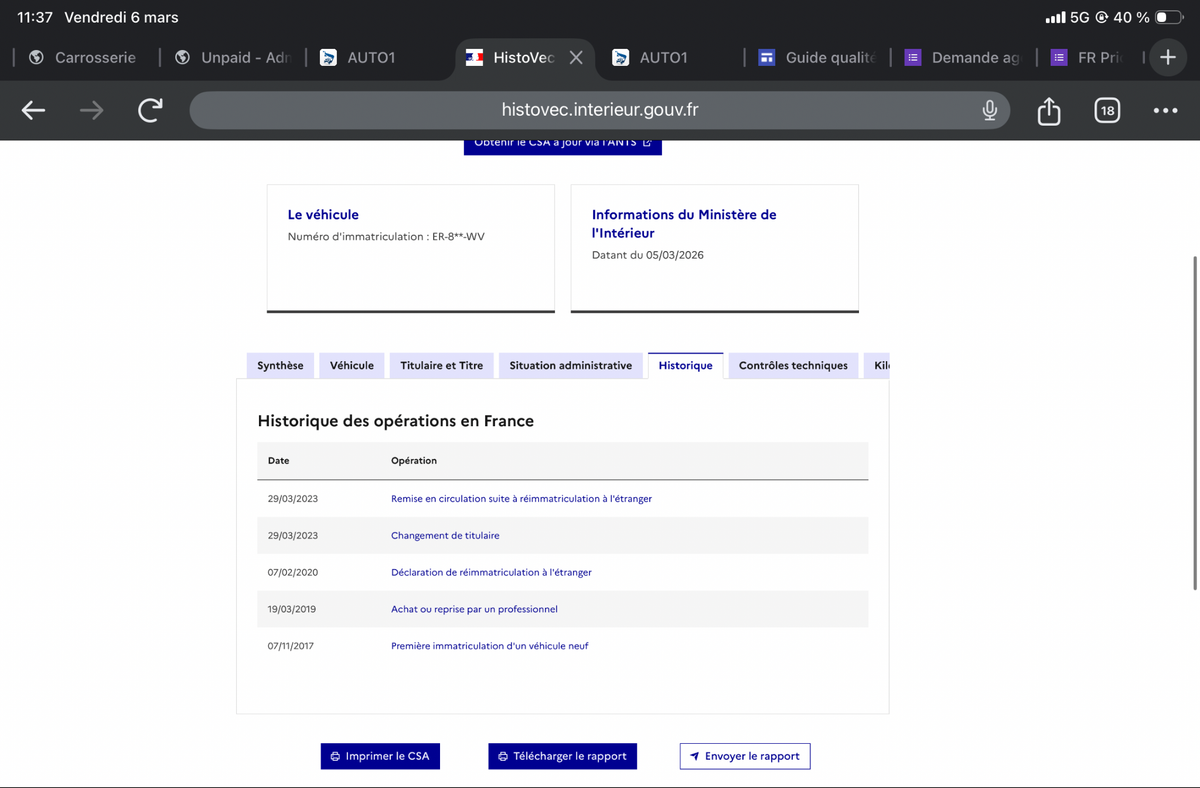The image size is (1200, 788).
Task: Select the Synthèse tab
Action: point(280,366)
